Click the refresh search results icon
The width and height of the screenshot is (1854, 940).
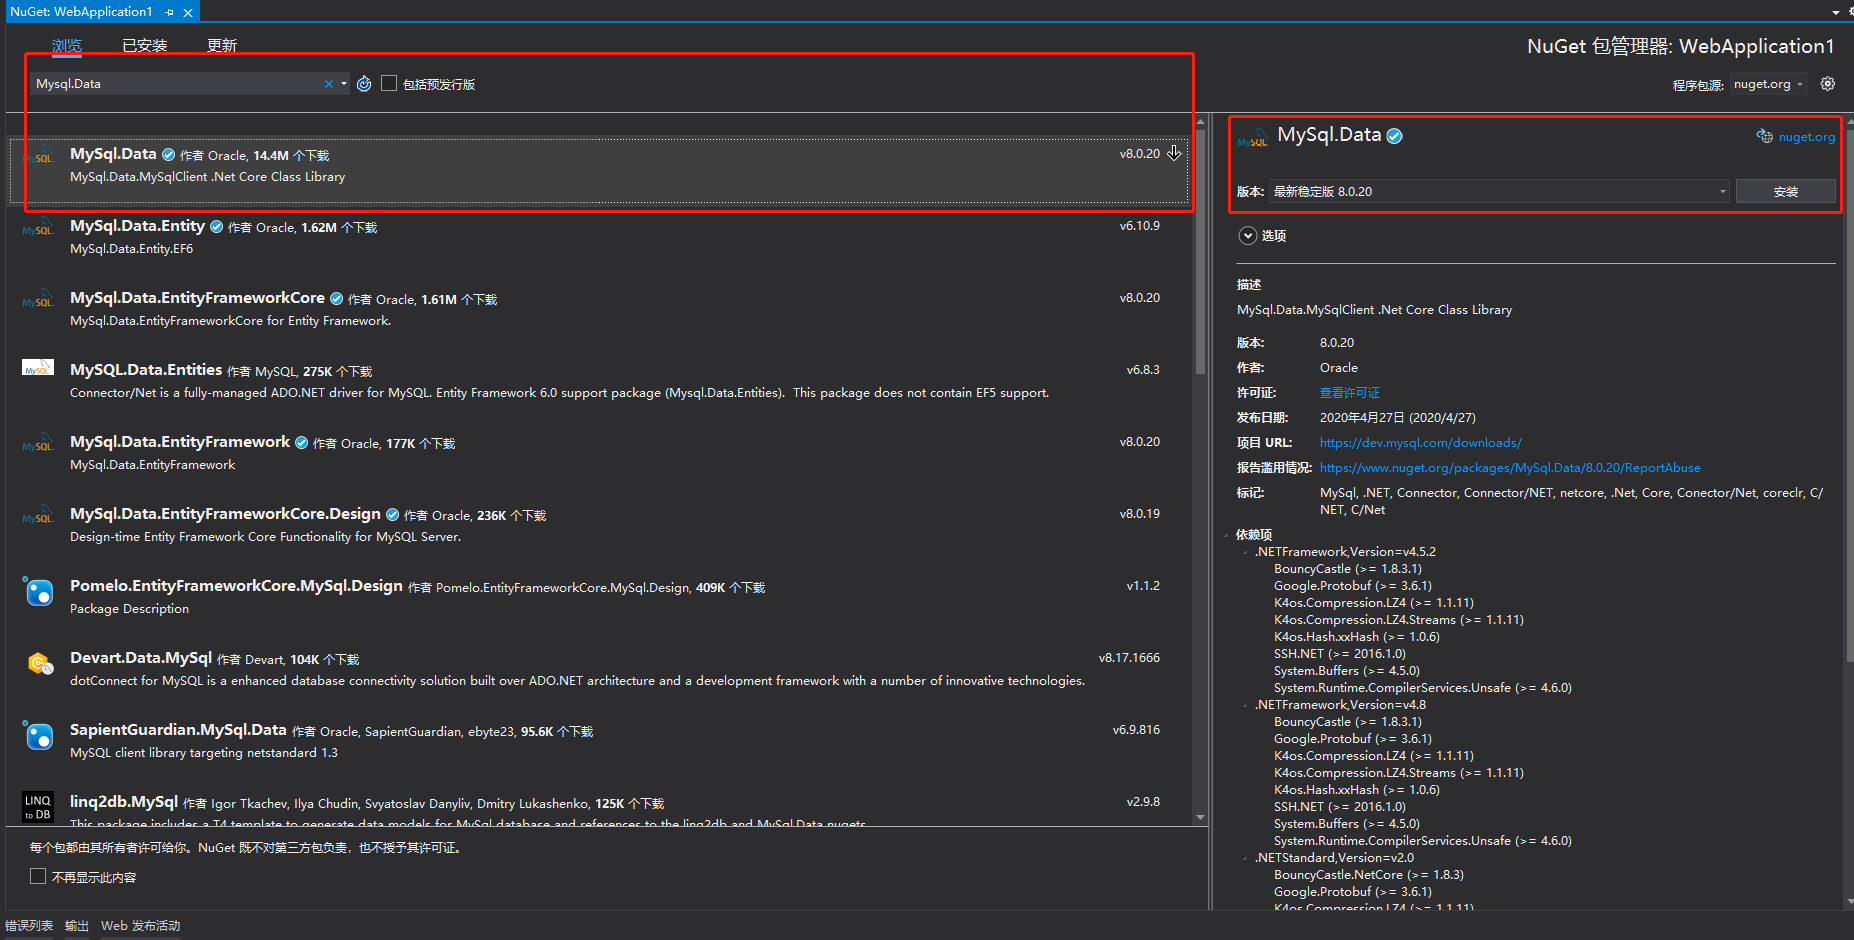tap(364, 84)
